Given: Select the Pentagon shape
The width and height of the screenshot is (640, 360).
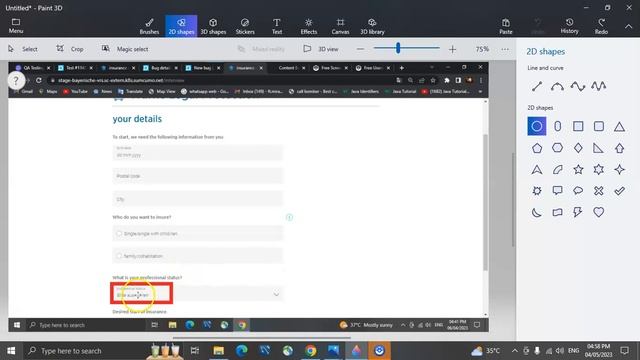Looking at the screenshot, I should click(x=537, y=148).
